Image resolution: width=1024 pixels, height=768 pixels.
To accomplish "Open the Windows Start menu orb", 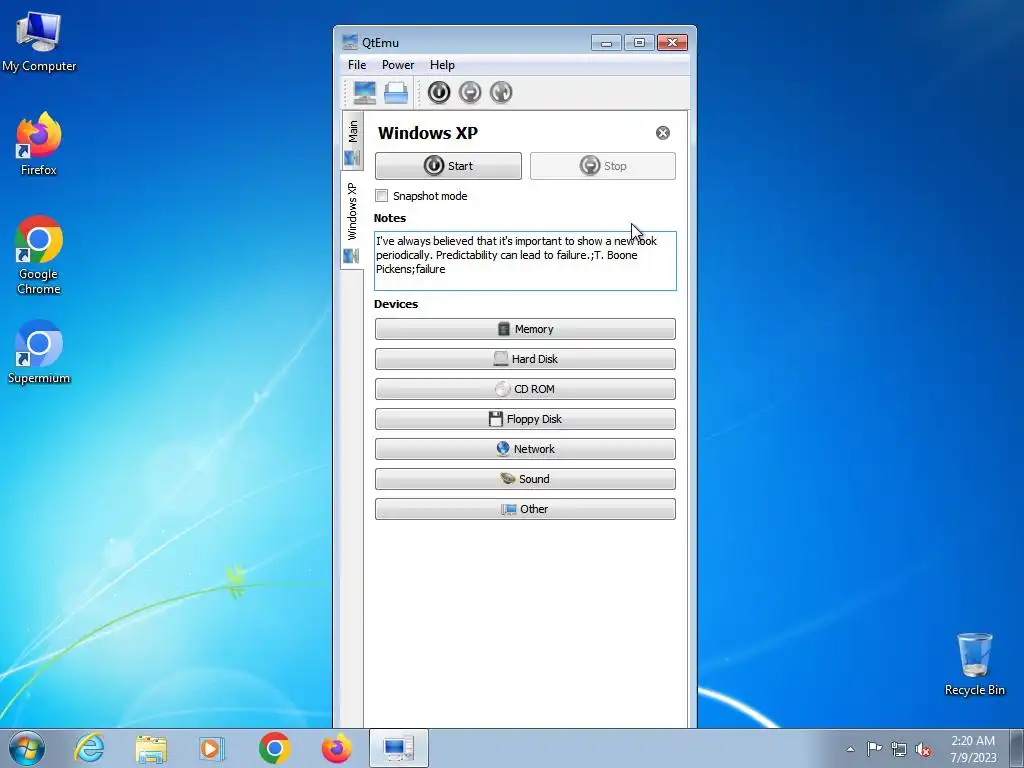I will coord(27,748).
